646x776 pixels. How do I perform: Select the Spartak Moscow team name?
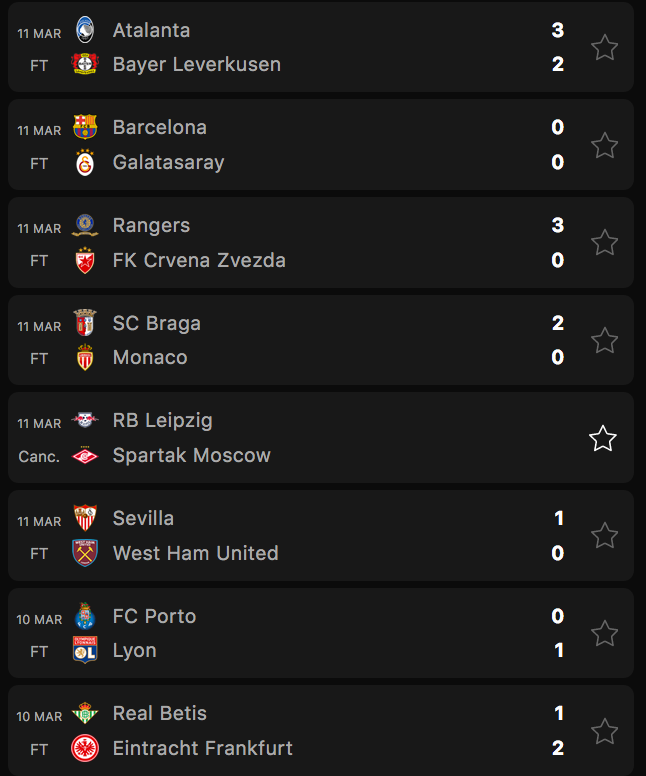click(191, 456)
